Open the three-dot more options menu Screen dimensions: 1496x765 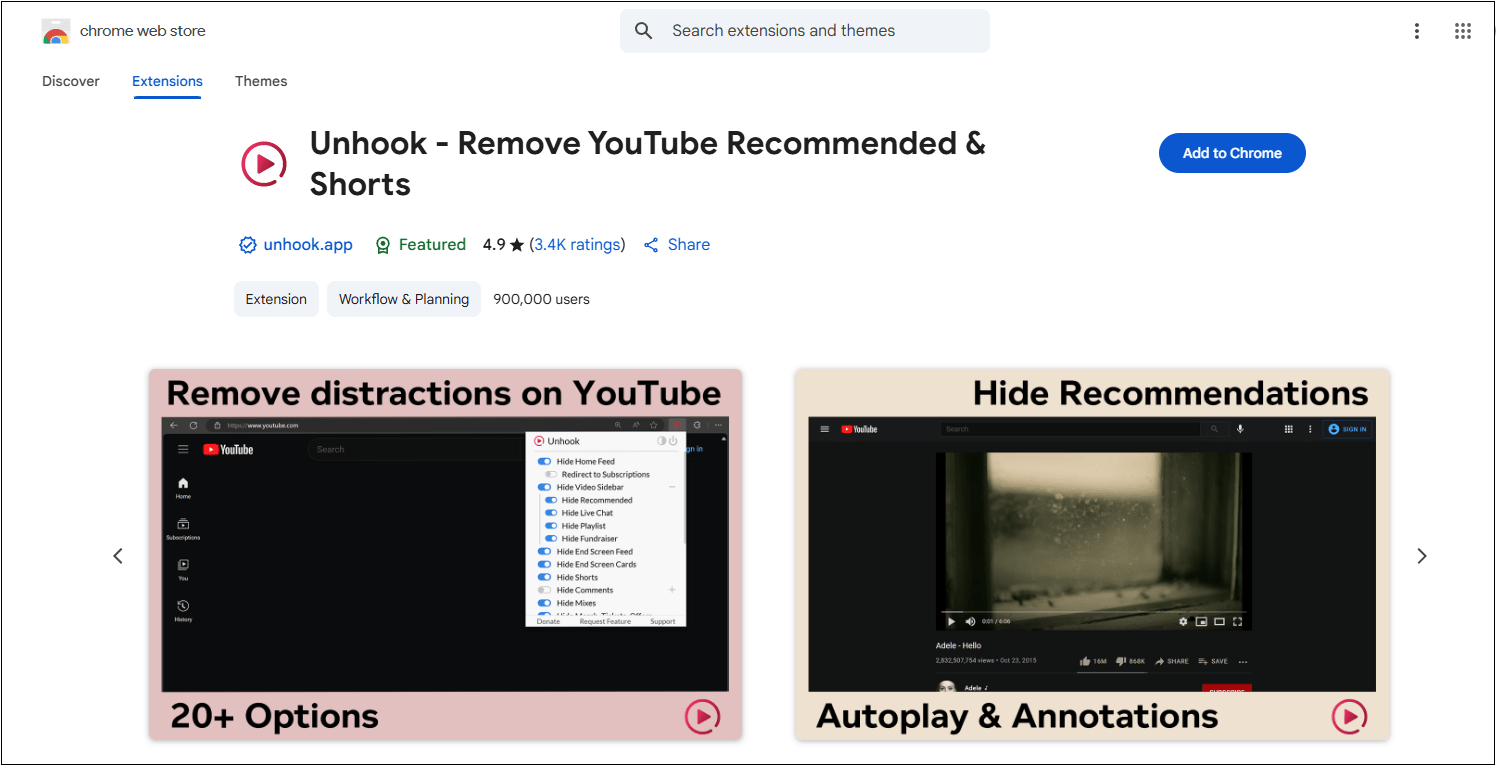pos(1417,31)
